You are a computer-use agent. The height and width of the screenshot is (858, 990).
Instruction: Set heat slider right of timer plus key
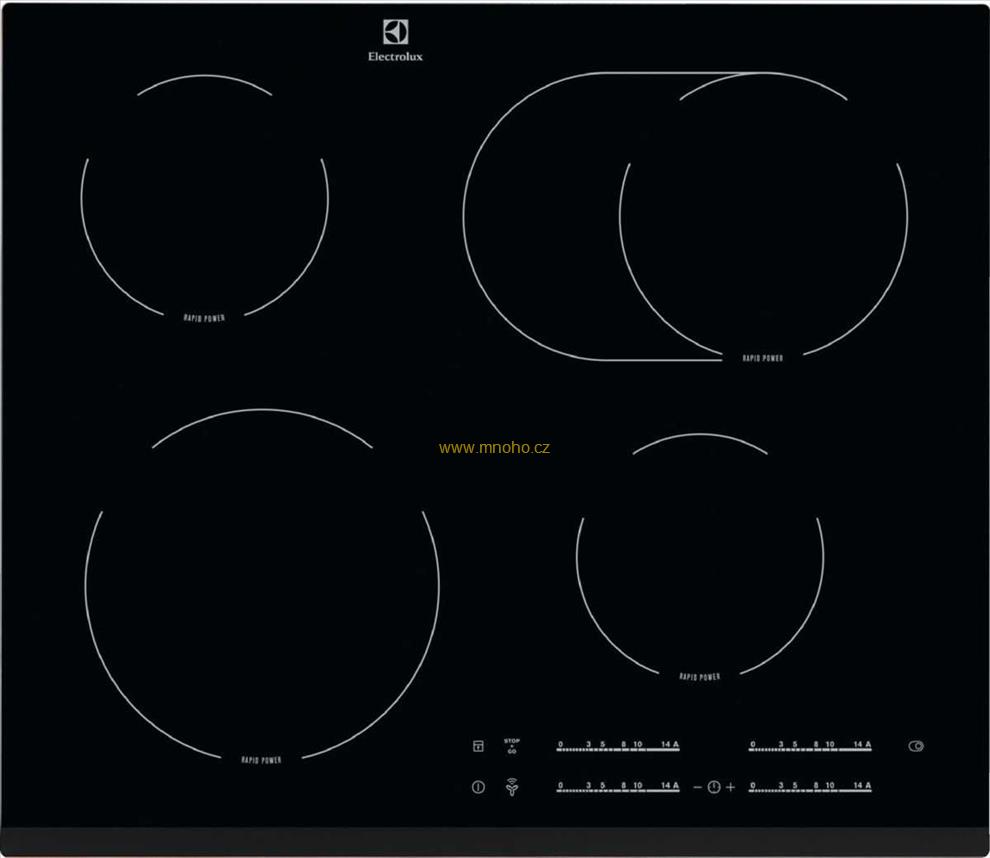[810, 787]
